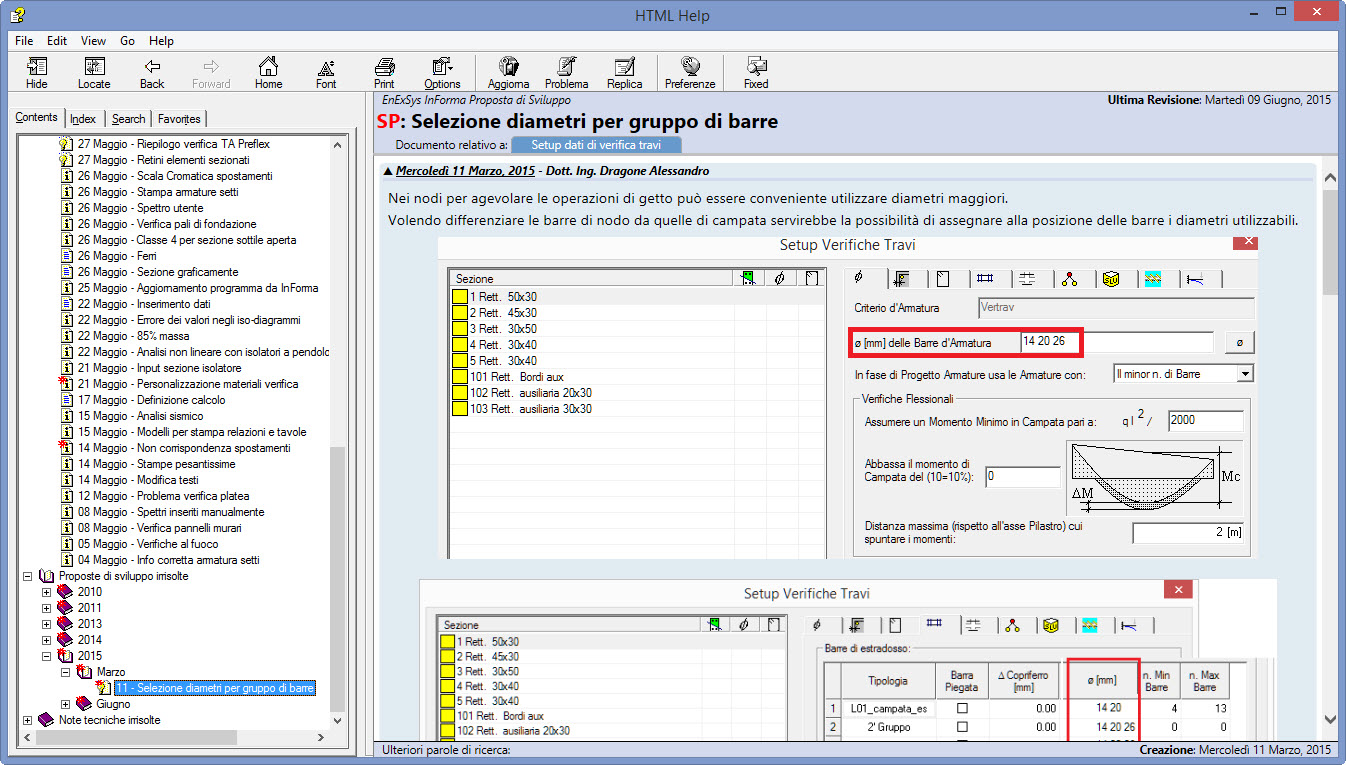Open the Edit menu
1346x765 pixels.
(57, 41)
